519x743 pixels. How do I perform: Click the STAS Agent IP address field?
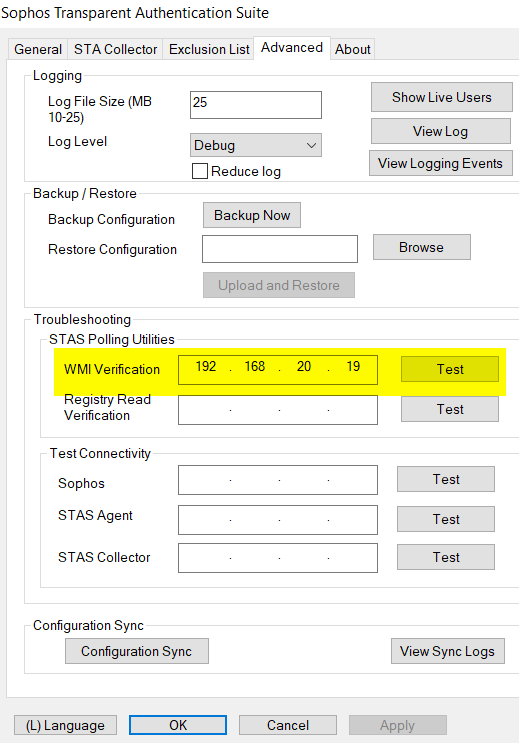[278, 520]
